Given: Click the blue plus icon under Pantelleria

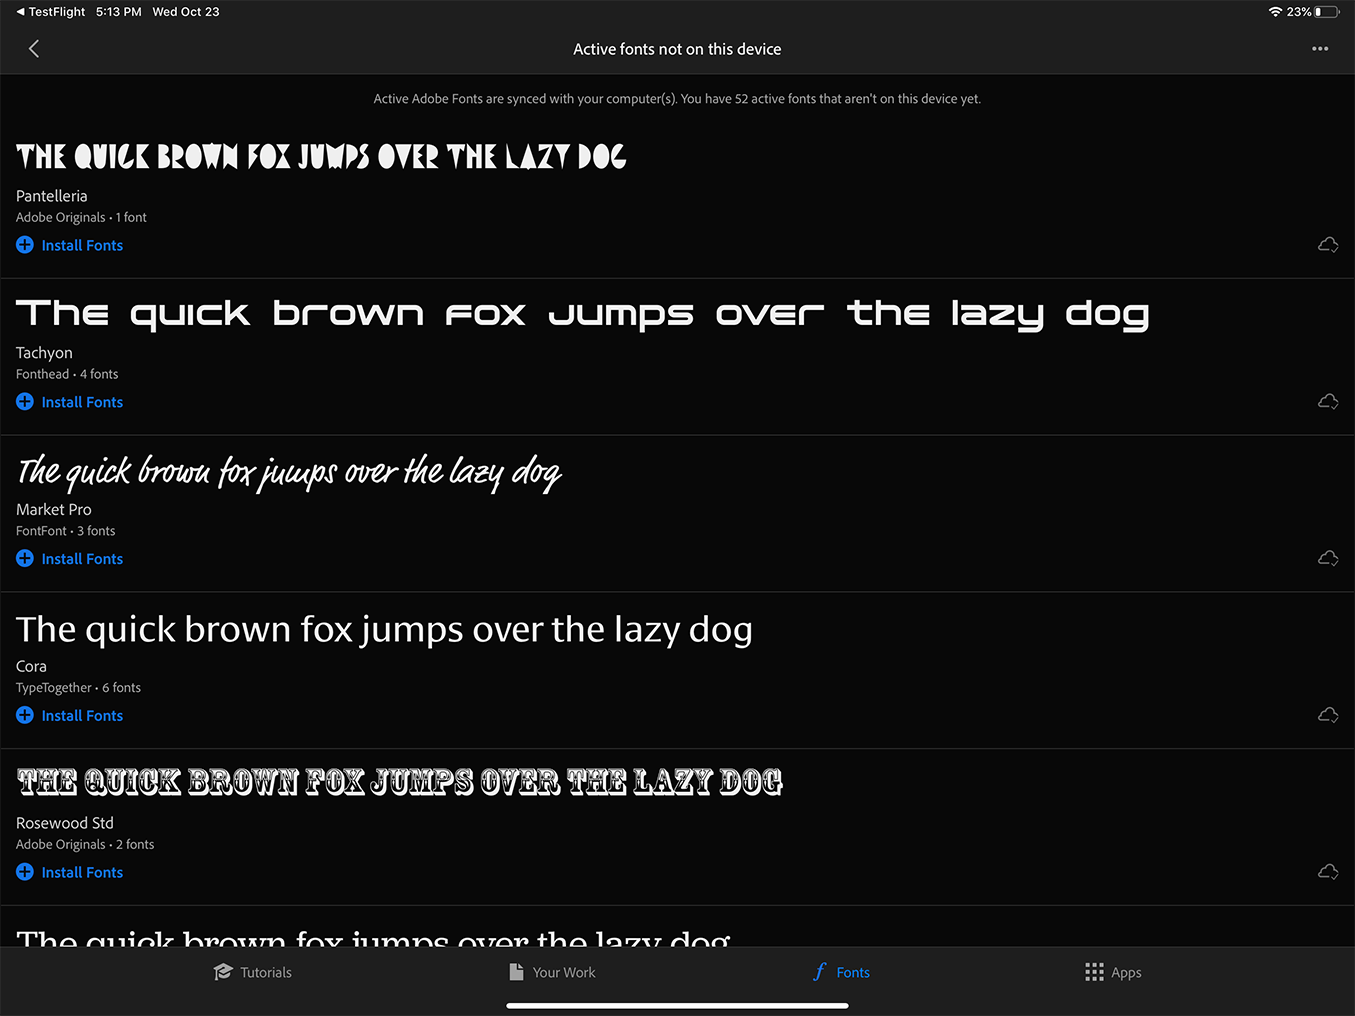Looking at the screenshot, I should pos(25,245).
